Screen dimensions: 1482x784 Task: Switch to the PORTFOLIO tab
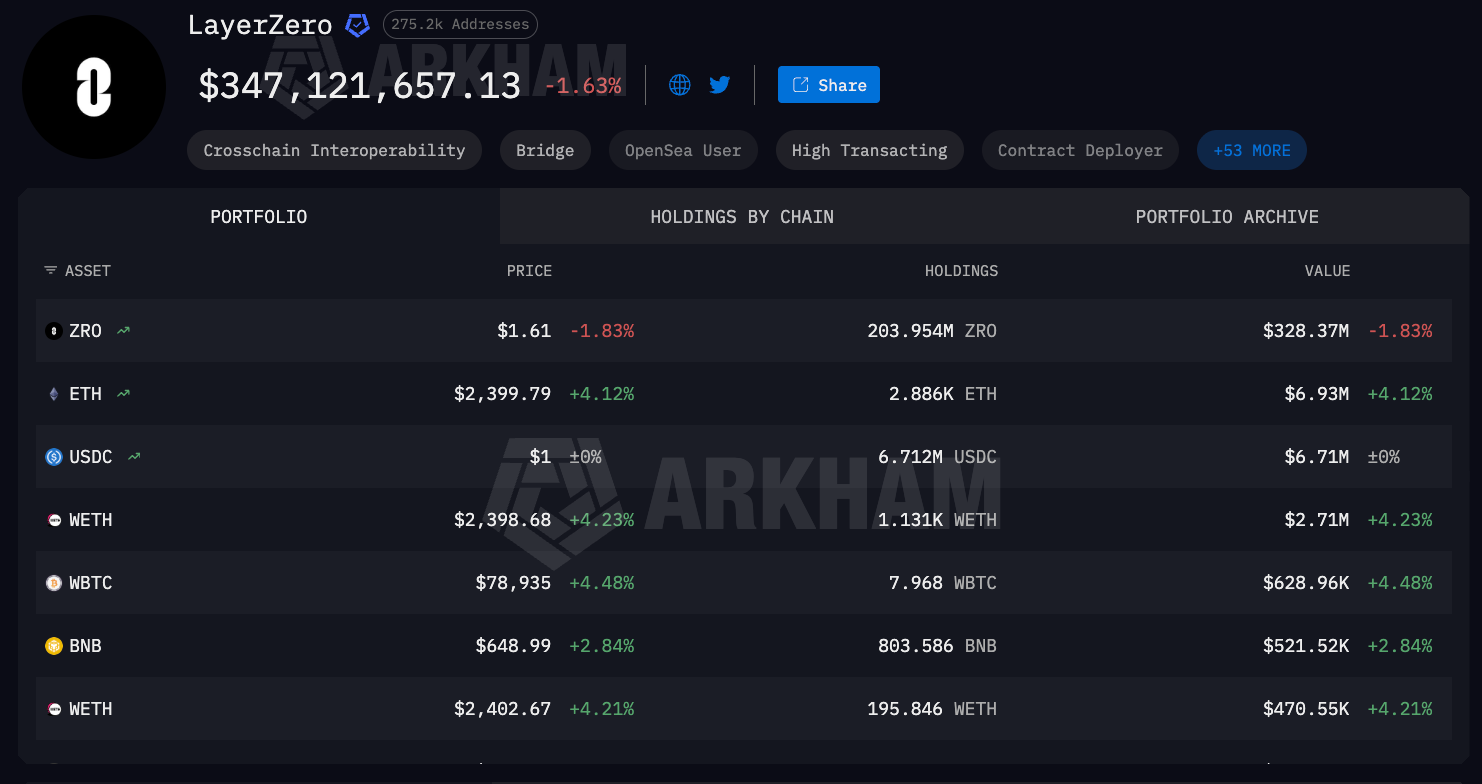click(259, 217)
